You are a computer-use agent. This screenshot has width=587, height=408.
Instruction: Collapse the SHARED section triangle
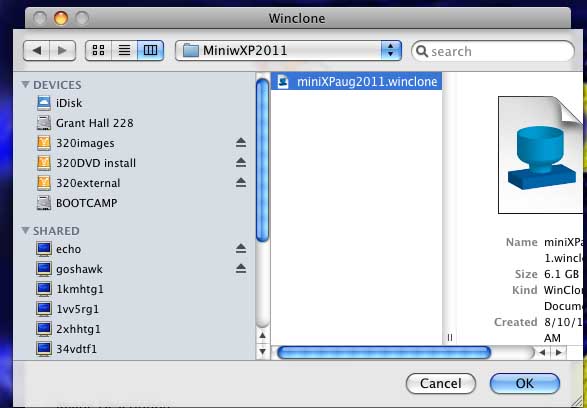25,230
